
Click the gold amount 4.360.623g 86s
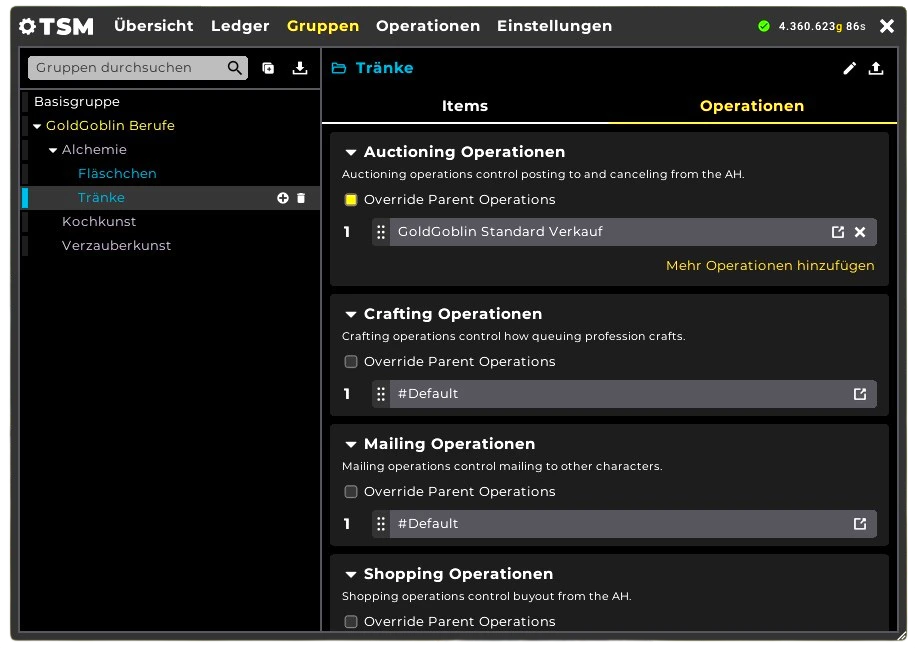pos(822,26)
